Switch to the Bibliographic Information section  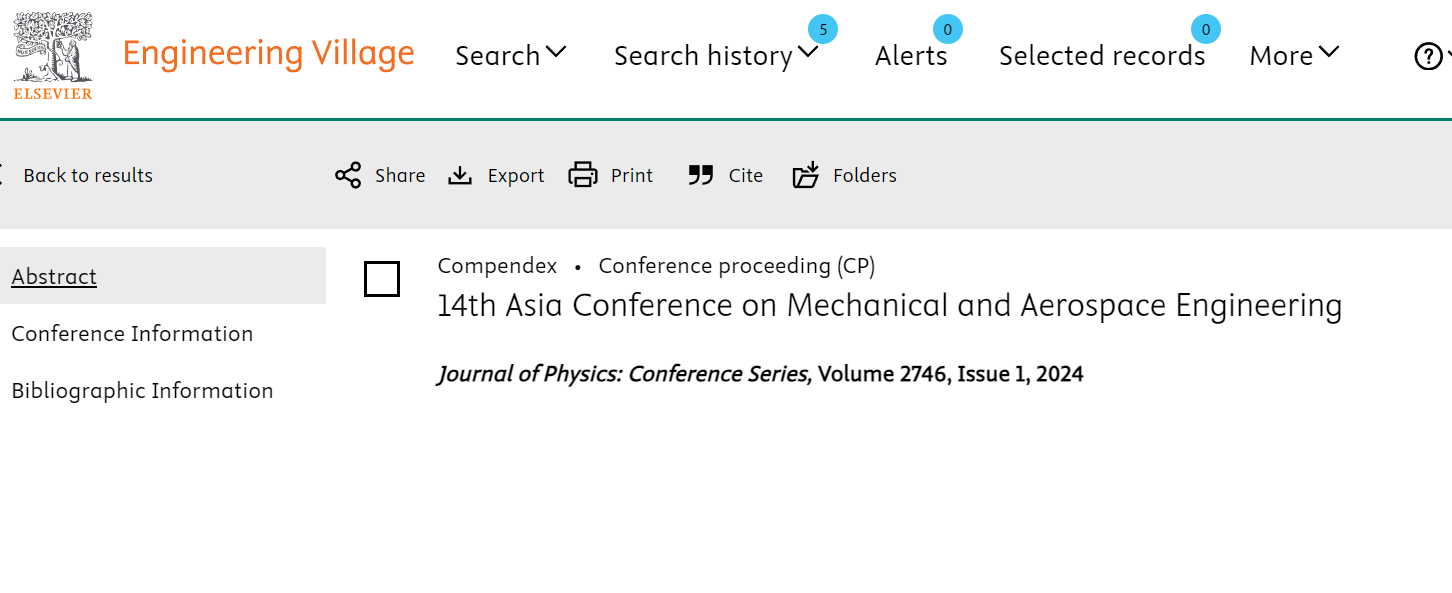(x=142, y=390)
